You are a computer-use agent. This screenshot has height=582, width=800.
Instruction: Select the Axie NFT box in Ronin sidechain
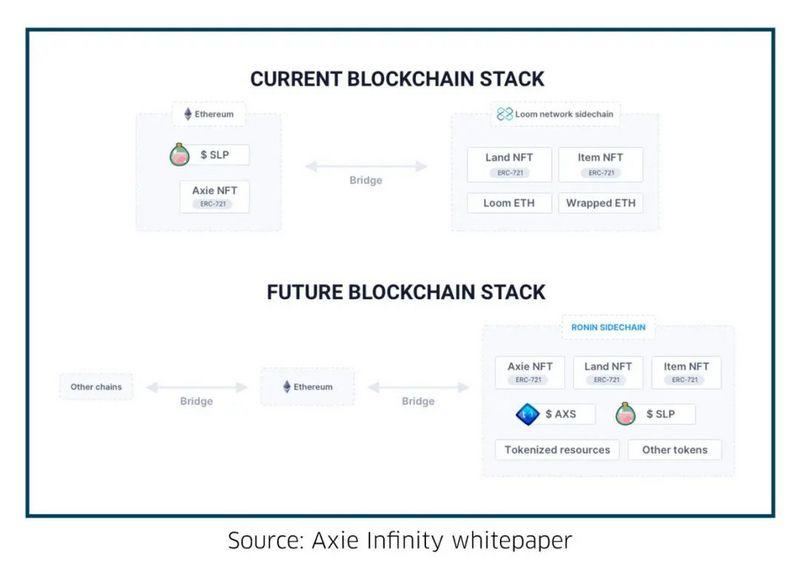point(529,372)
